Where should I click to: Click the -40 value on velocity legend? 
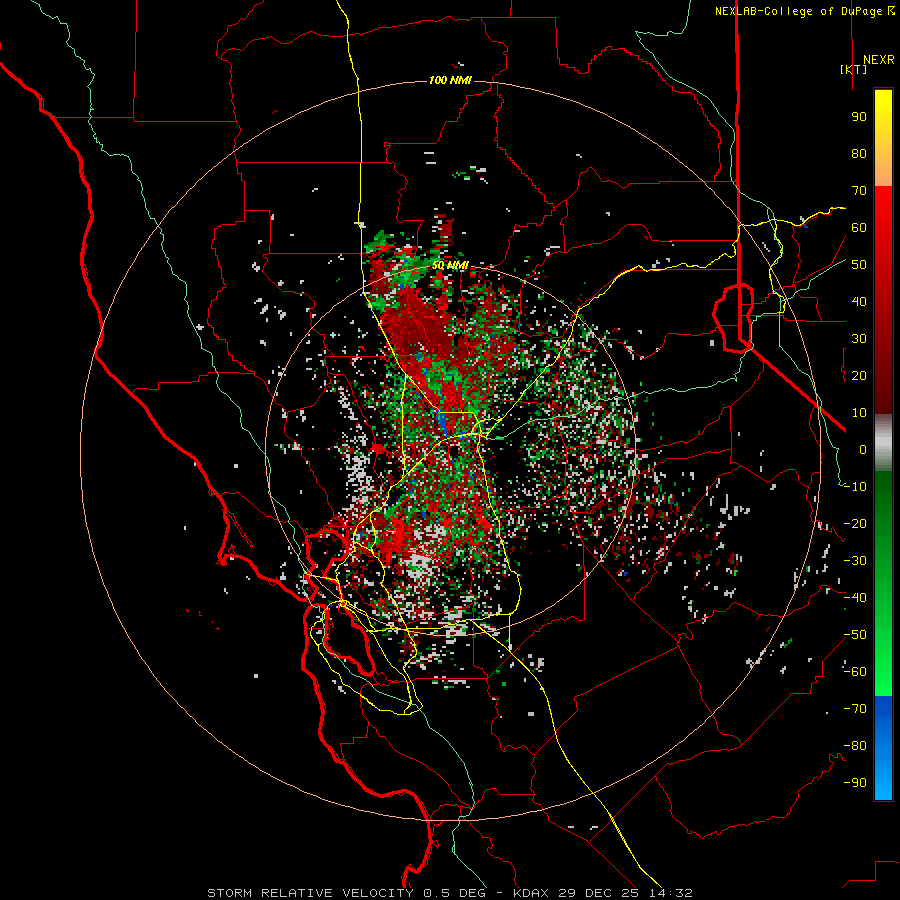click(x=855, y=598)
